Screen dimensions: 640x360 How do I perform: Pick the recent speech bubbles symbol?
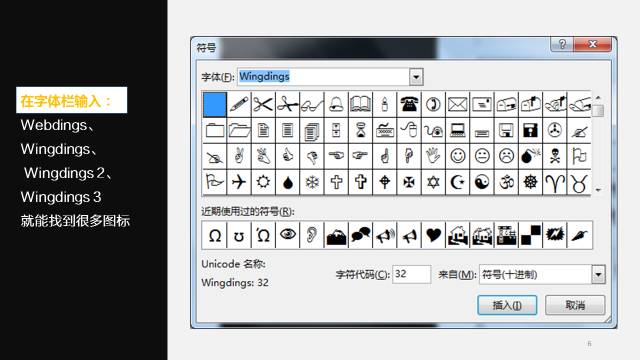coord(360,235)
